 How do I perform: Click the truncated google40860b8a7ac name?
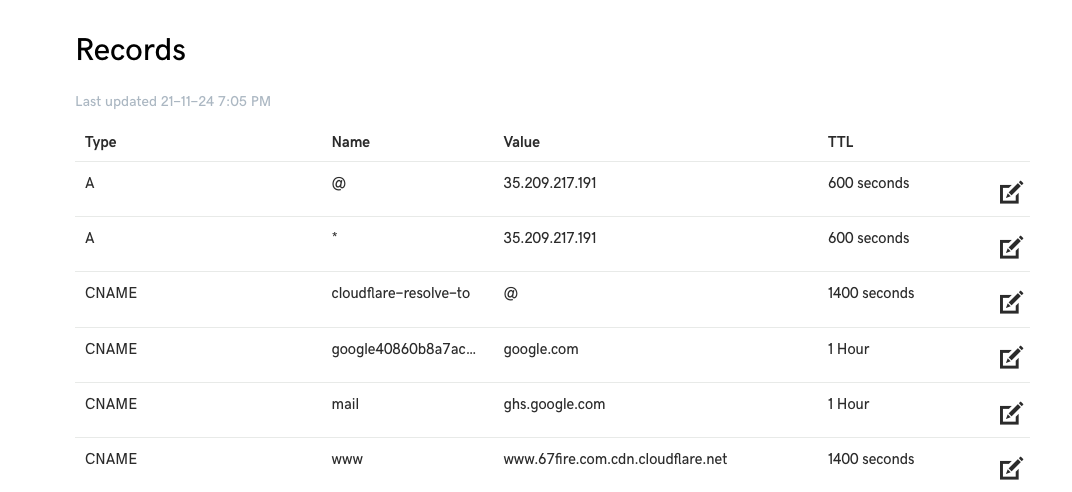coord(403,349)
